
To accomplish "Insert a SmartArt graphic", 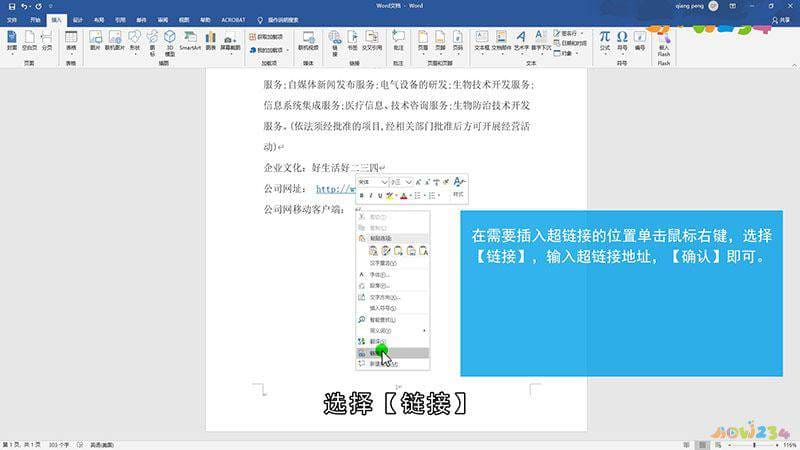I will click(x=190, y=40).
